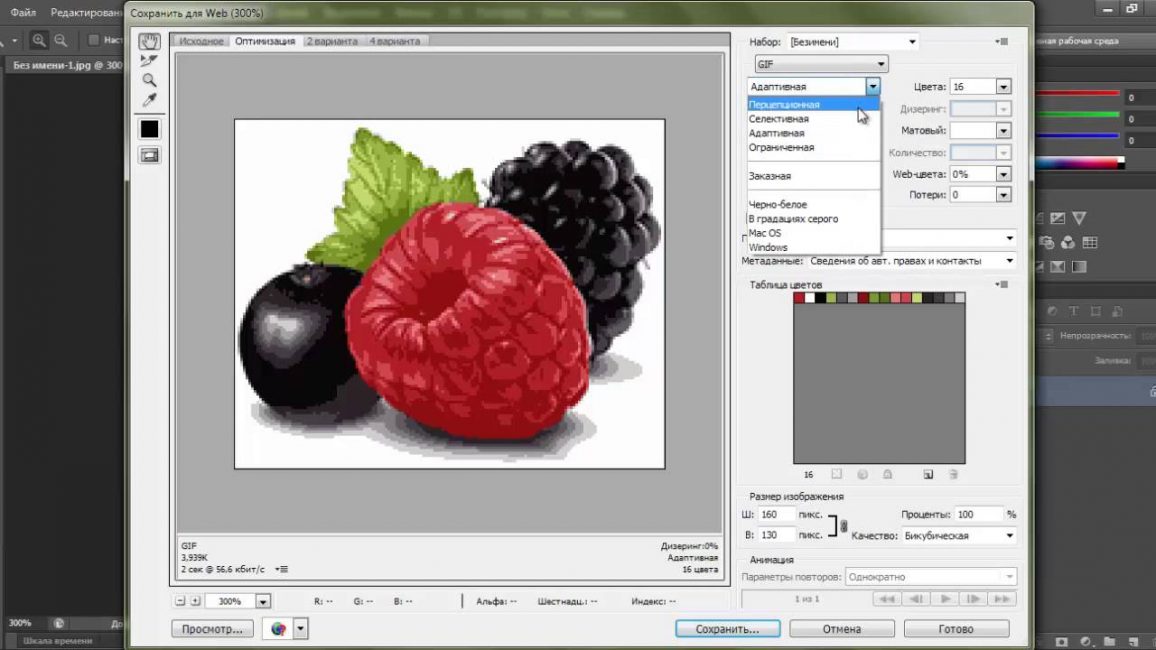Open the Цвета count dropdown

coord(1003,86)
